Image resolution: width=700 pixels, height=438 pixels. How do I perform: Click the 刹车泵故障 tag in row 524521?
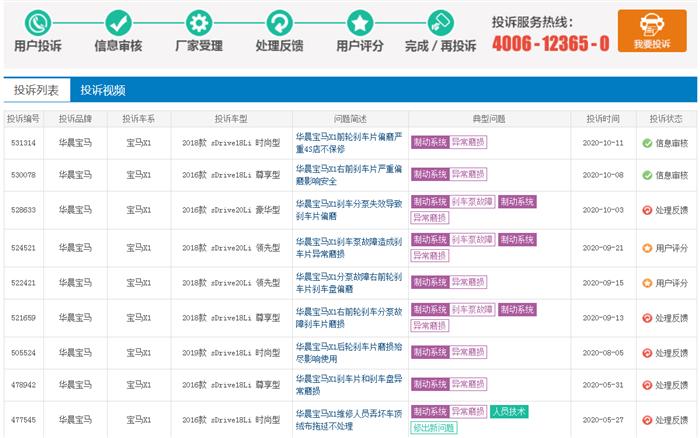coord(472,240)
